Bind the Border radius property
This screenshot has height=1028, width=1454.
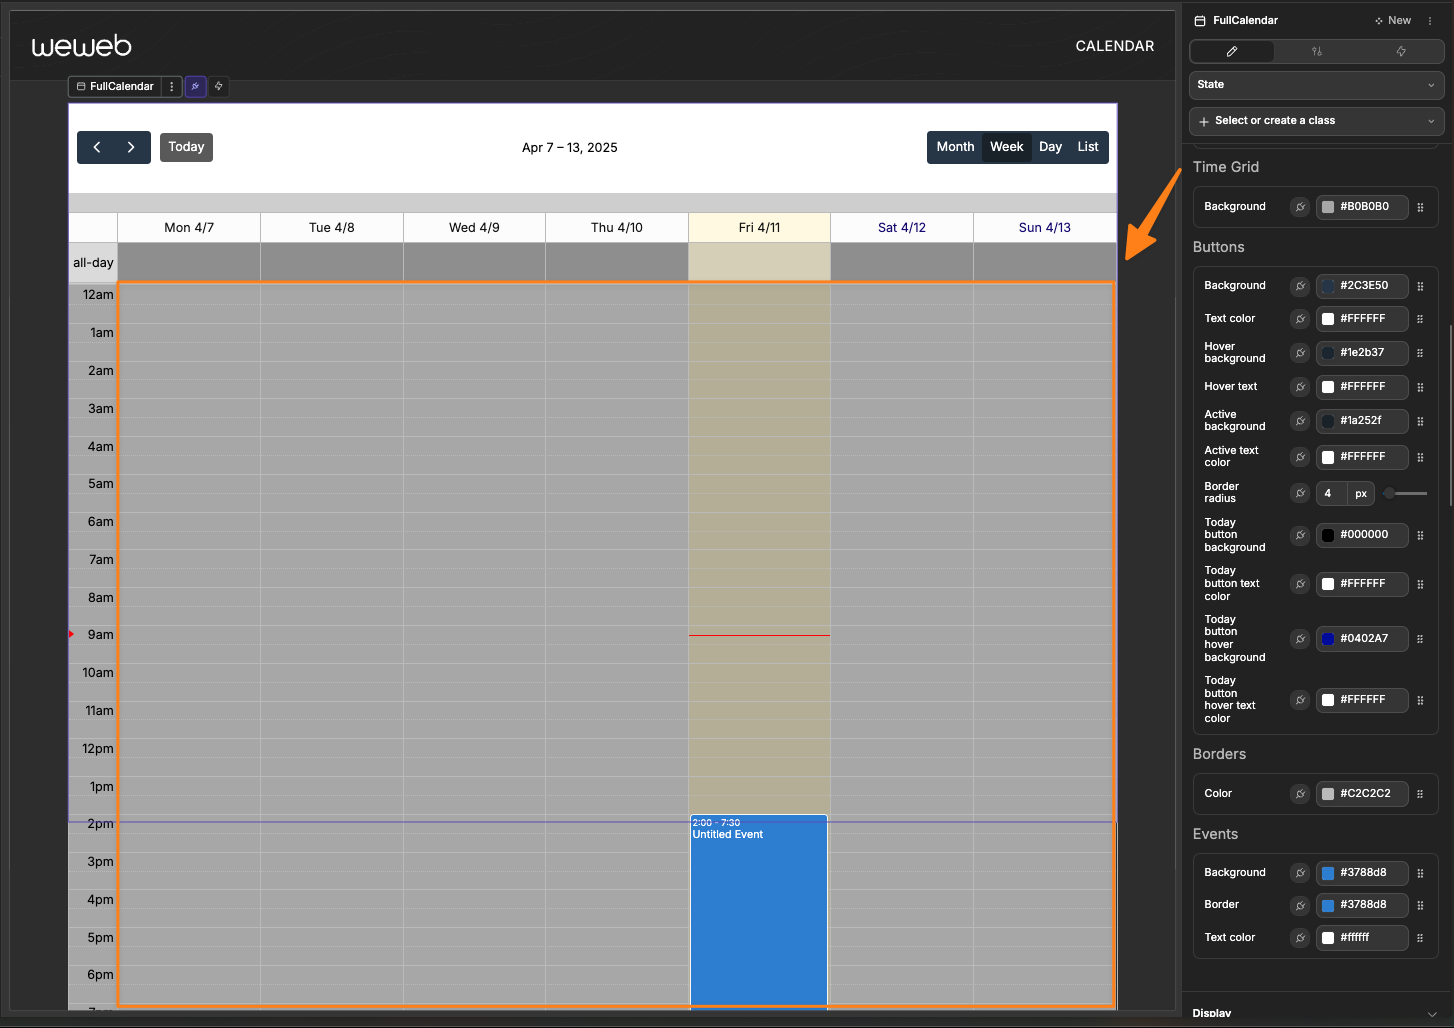tap(1300, 493)
